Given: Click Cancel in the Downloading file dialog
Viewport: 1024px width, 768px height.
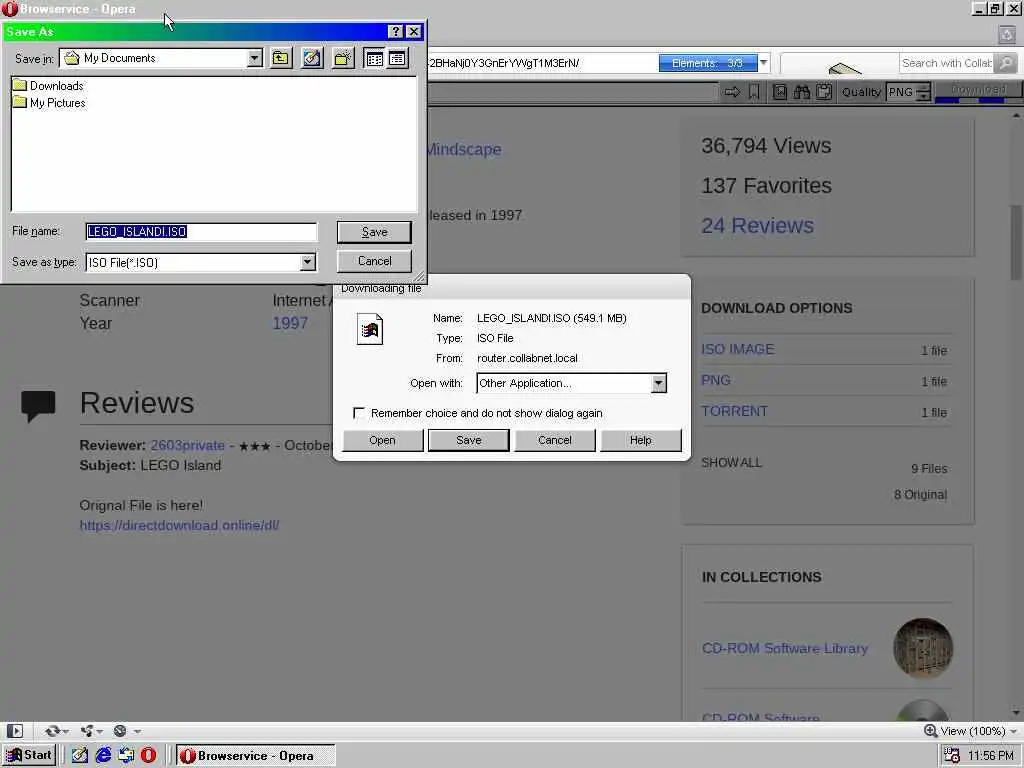Looking at the screenshot, I should coord(554,440).
